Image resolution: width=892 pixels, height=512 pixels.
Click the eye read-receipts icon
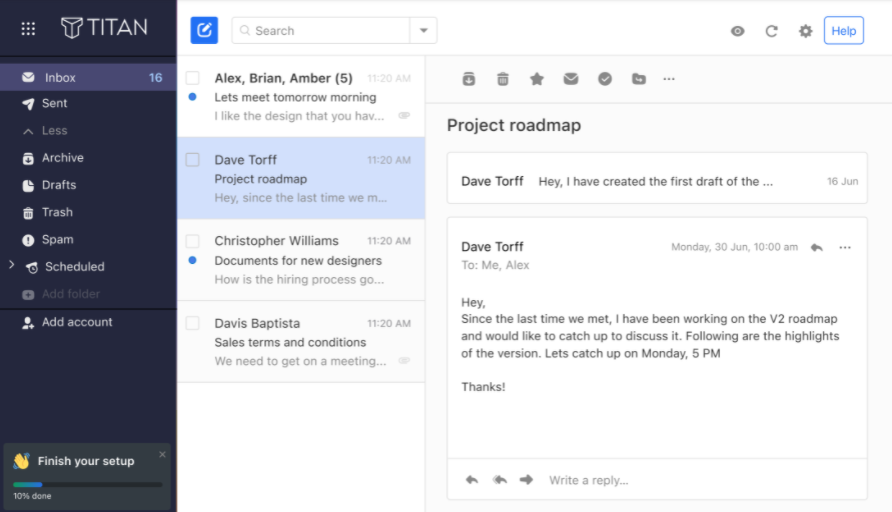point(737,31)
